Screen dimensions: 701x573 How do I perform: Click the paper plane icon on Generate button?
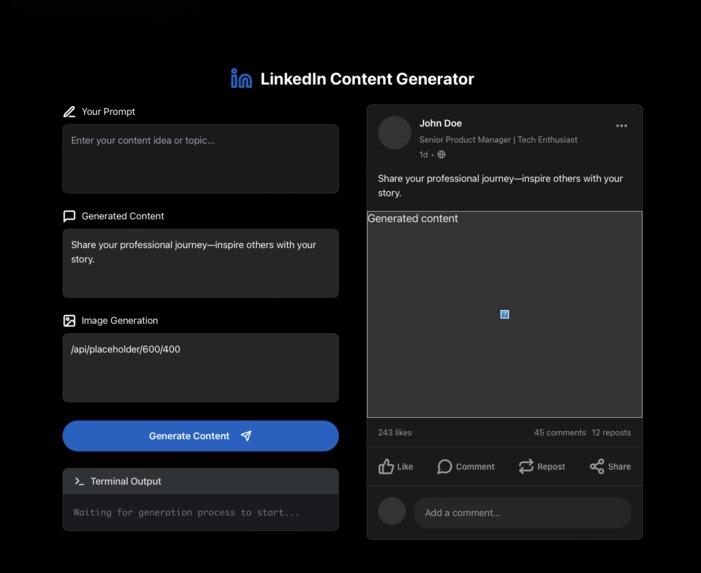point(246,436)
